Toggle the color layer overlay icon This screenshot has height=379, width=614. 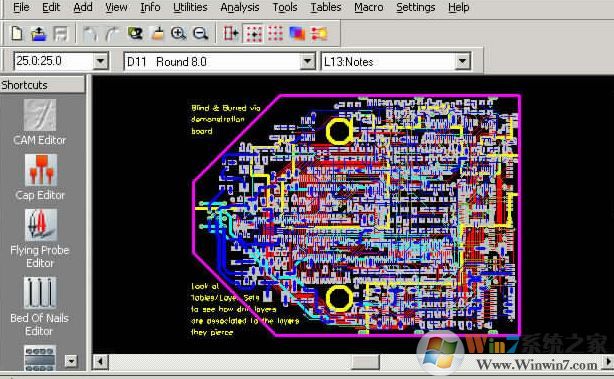pyautogui.click(x=297, y=34)
